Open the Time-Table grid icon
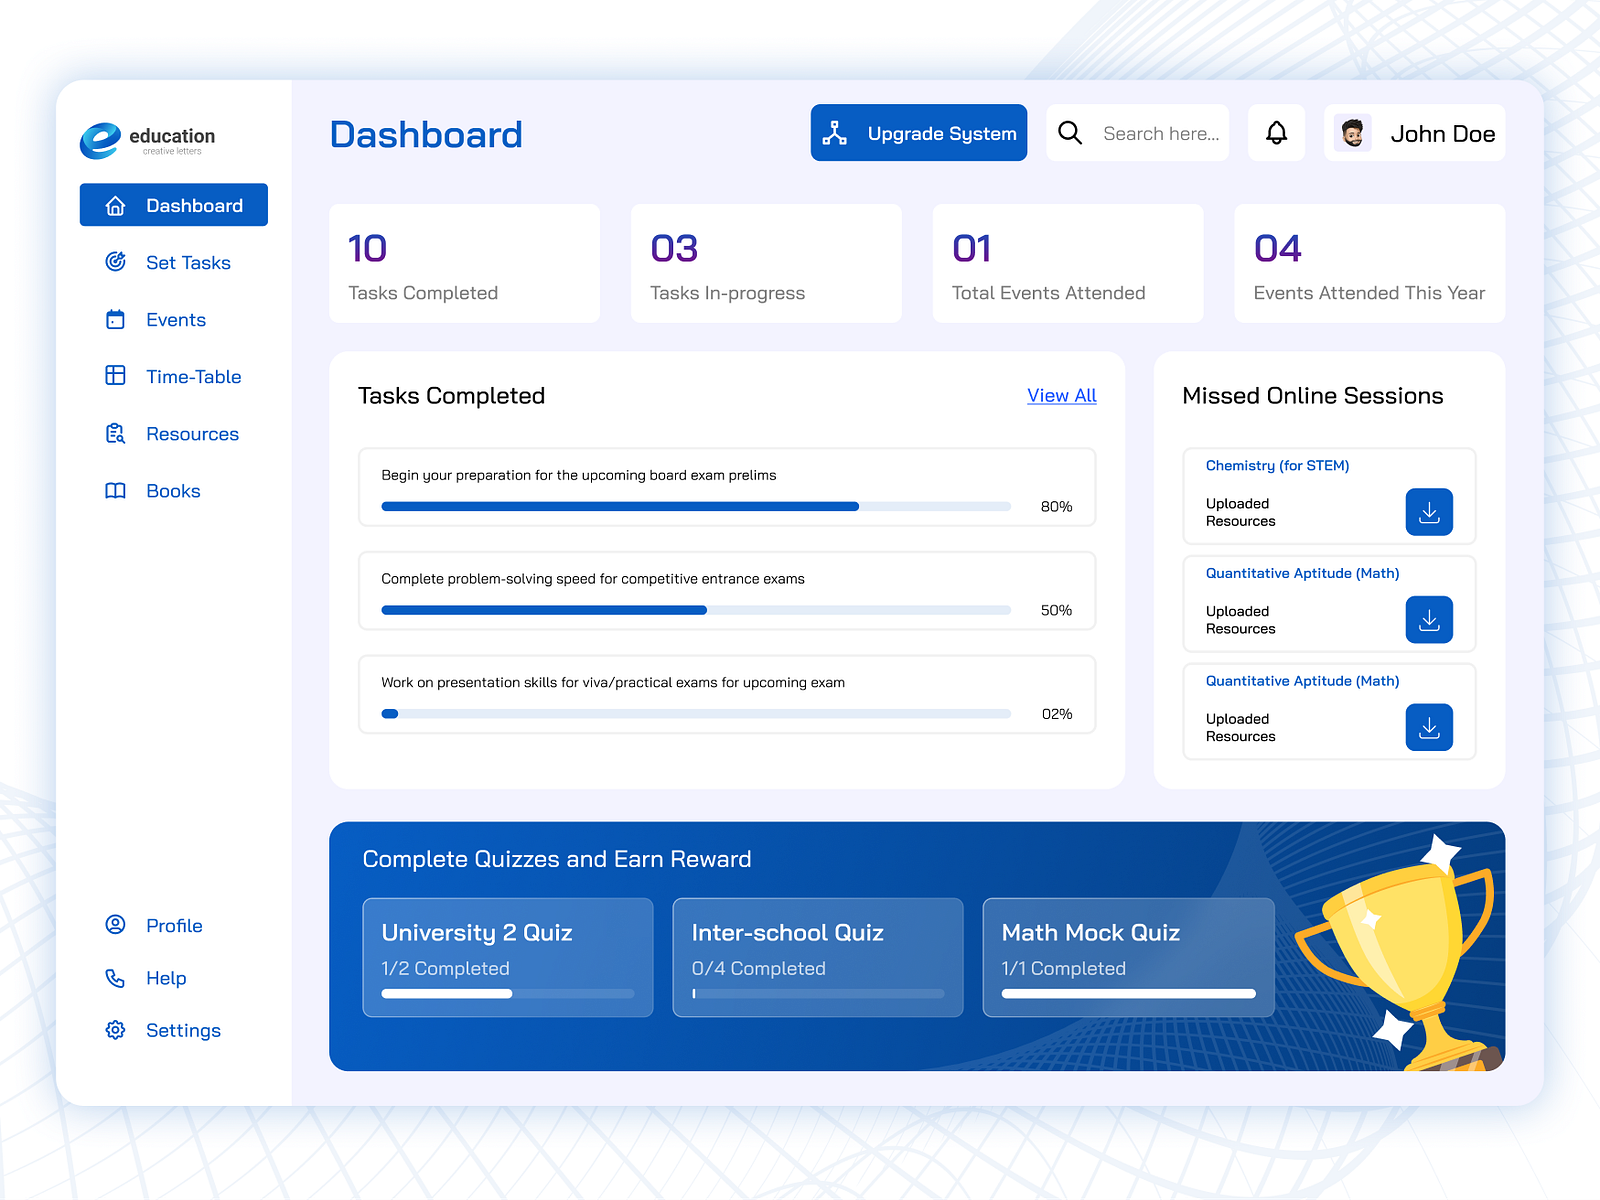Viewport: 1600px width, 1200px height. tap(115, 376)
